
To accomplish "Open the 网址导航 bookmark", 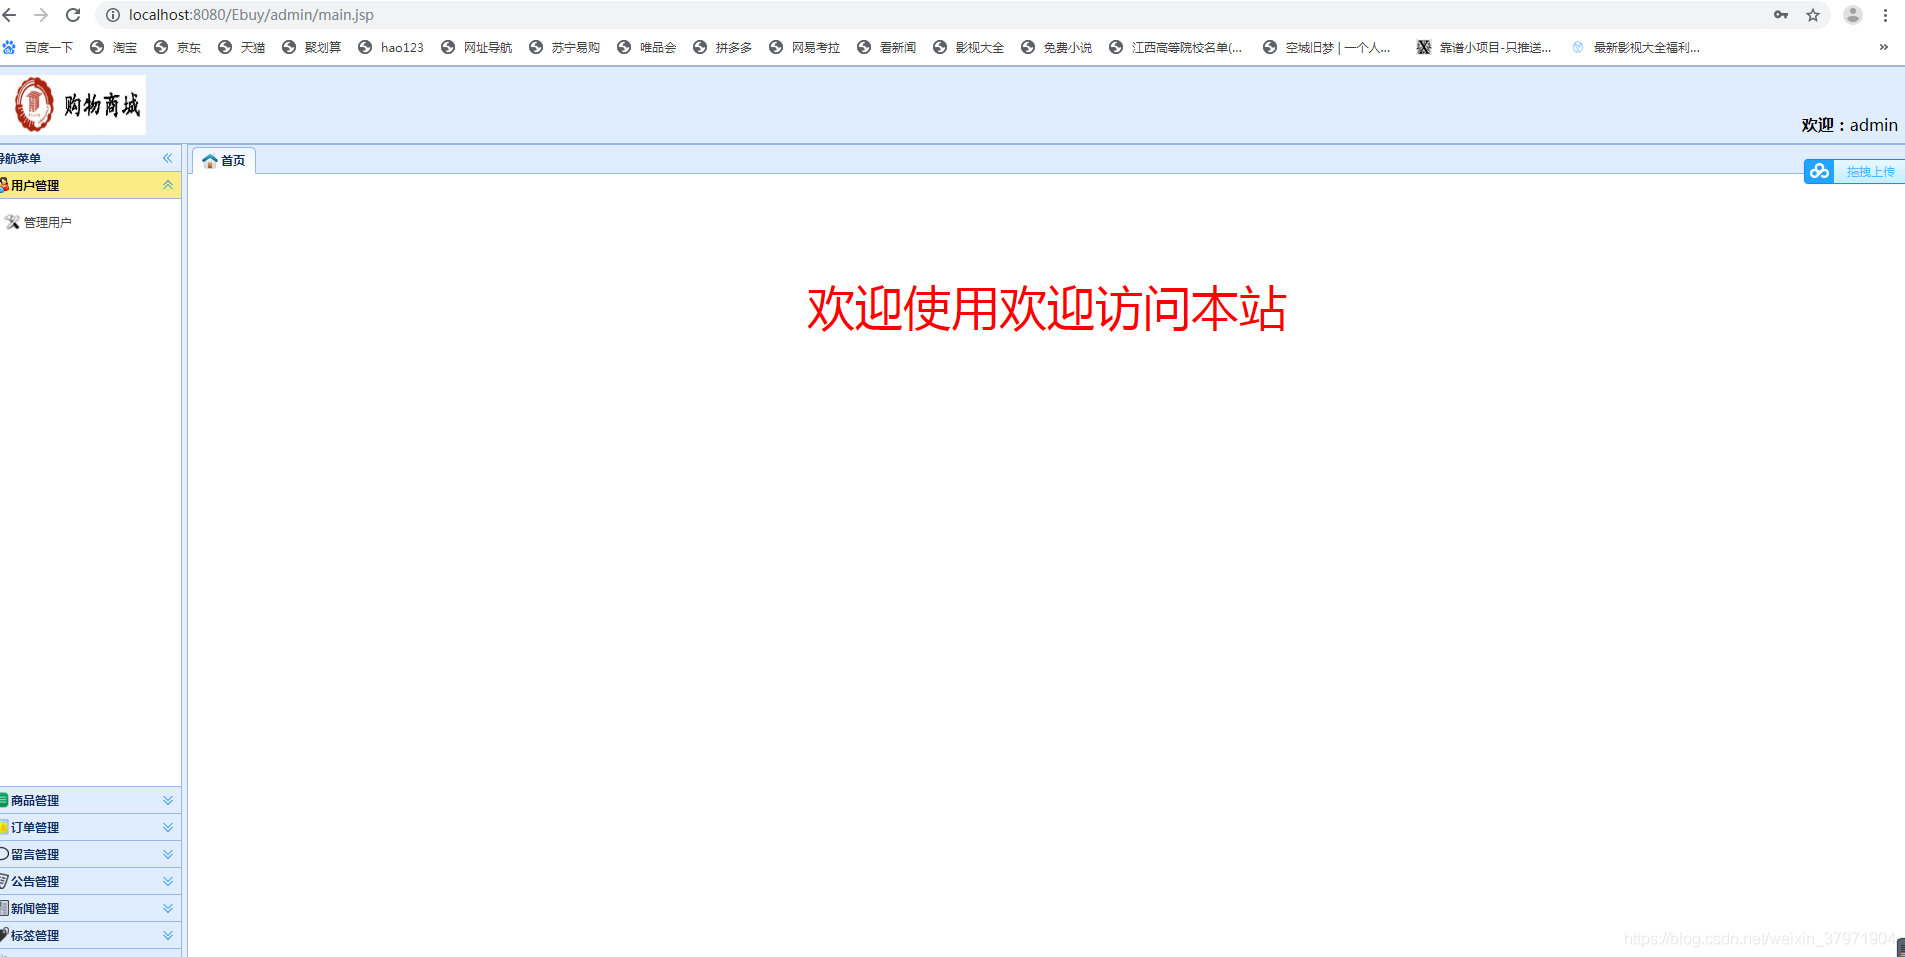I will 477,47.
